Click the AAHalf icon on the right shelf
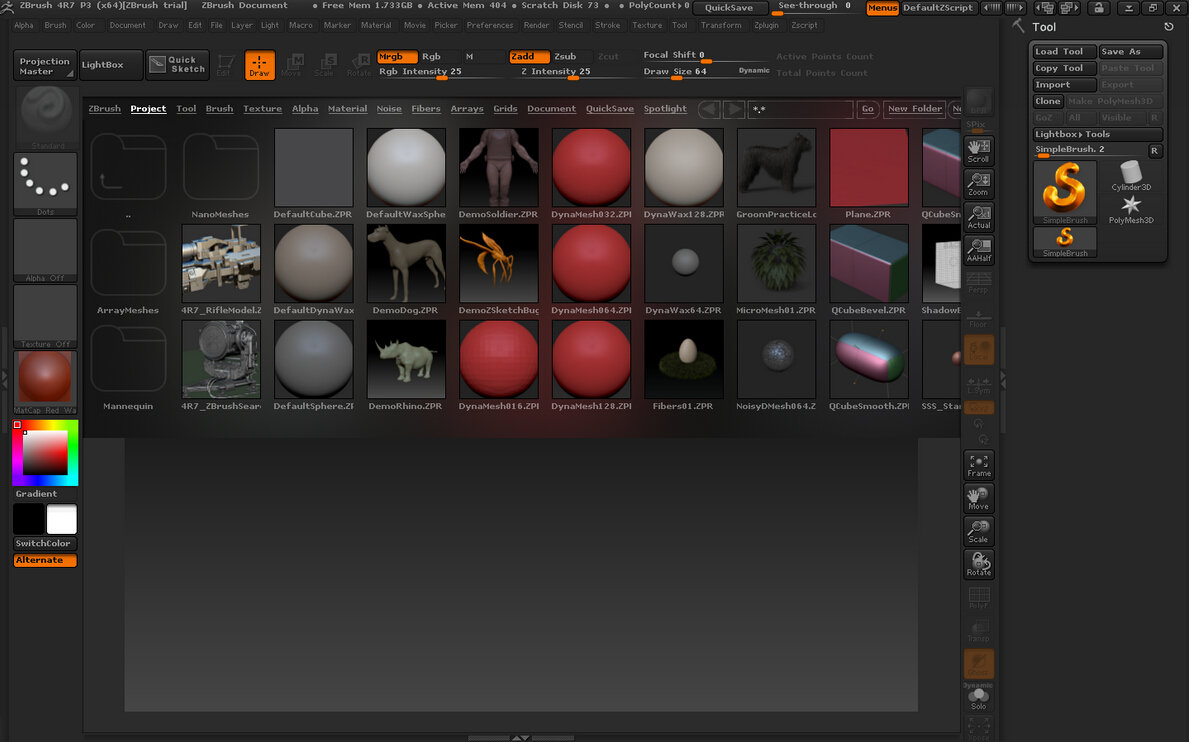Screen dimensions: 1192x742 (978, 249)
